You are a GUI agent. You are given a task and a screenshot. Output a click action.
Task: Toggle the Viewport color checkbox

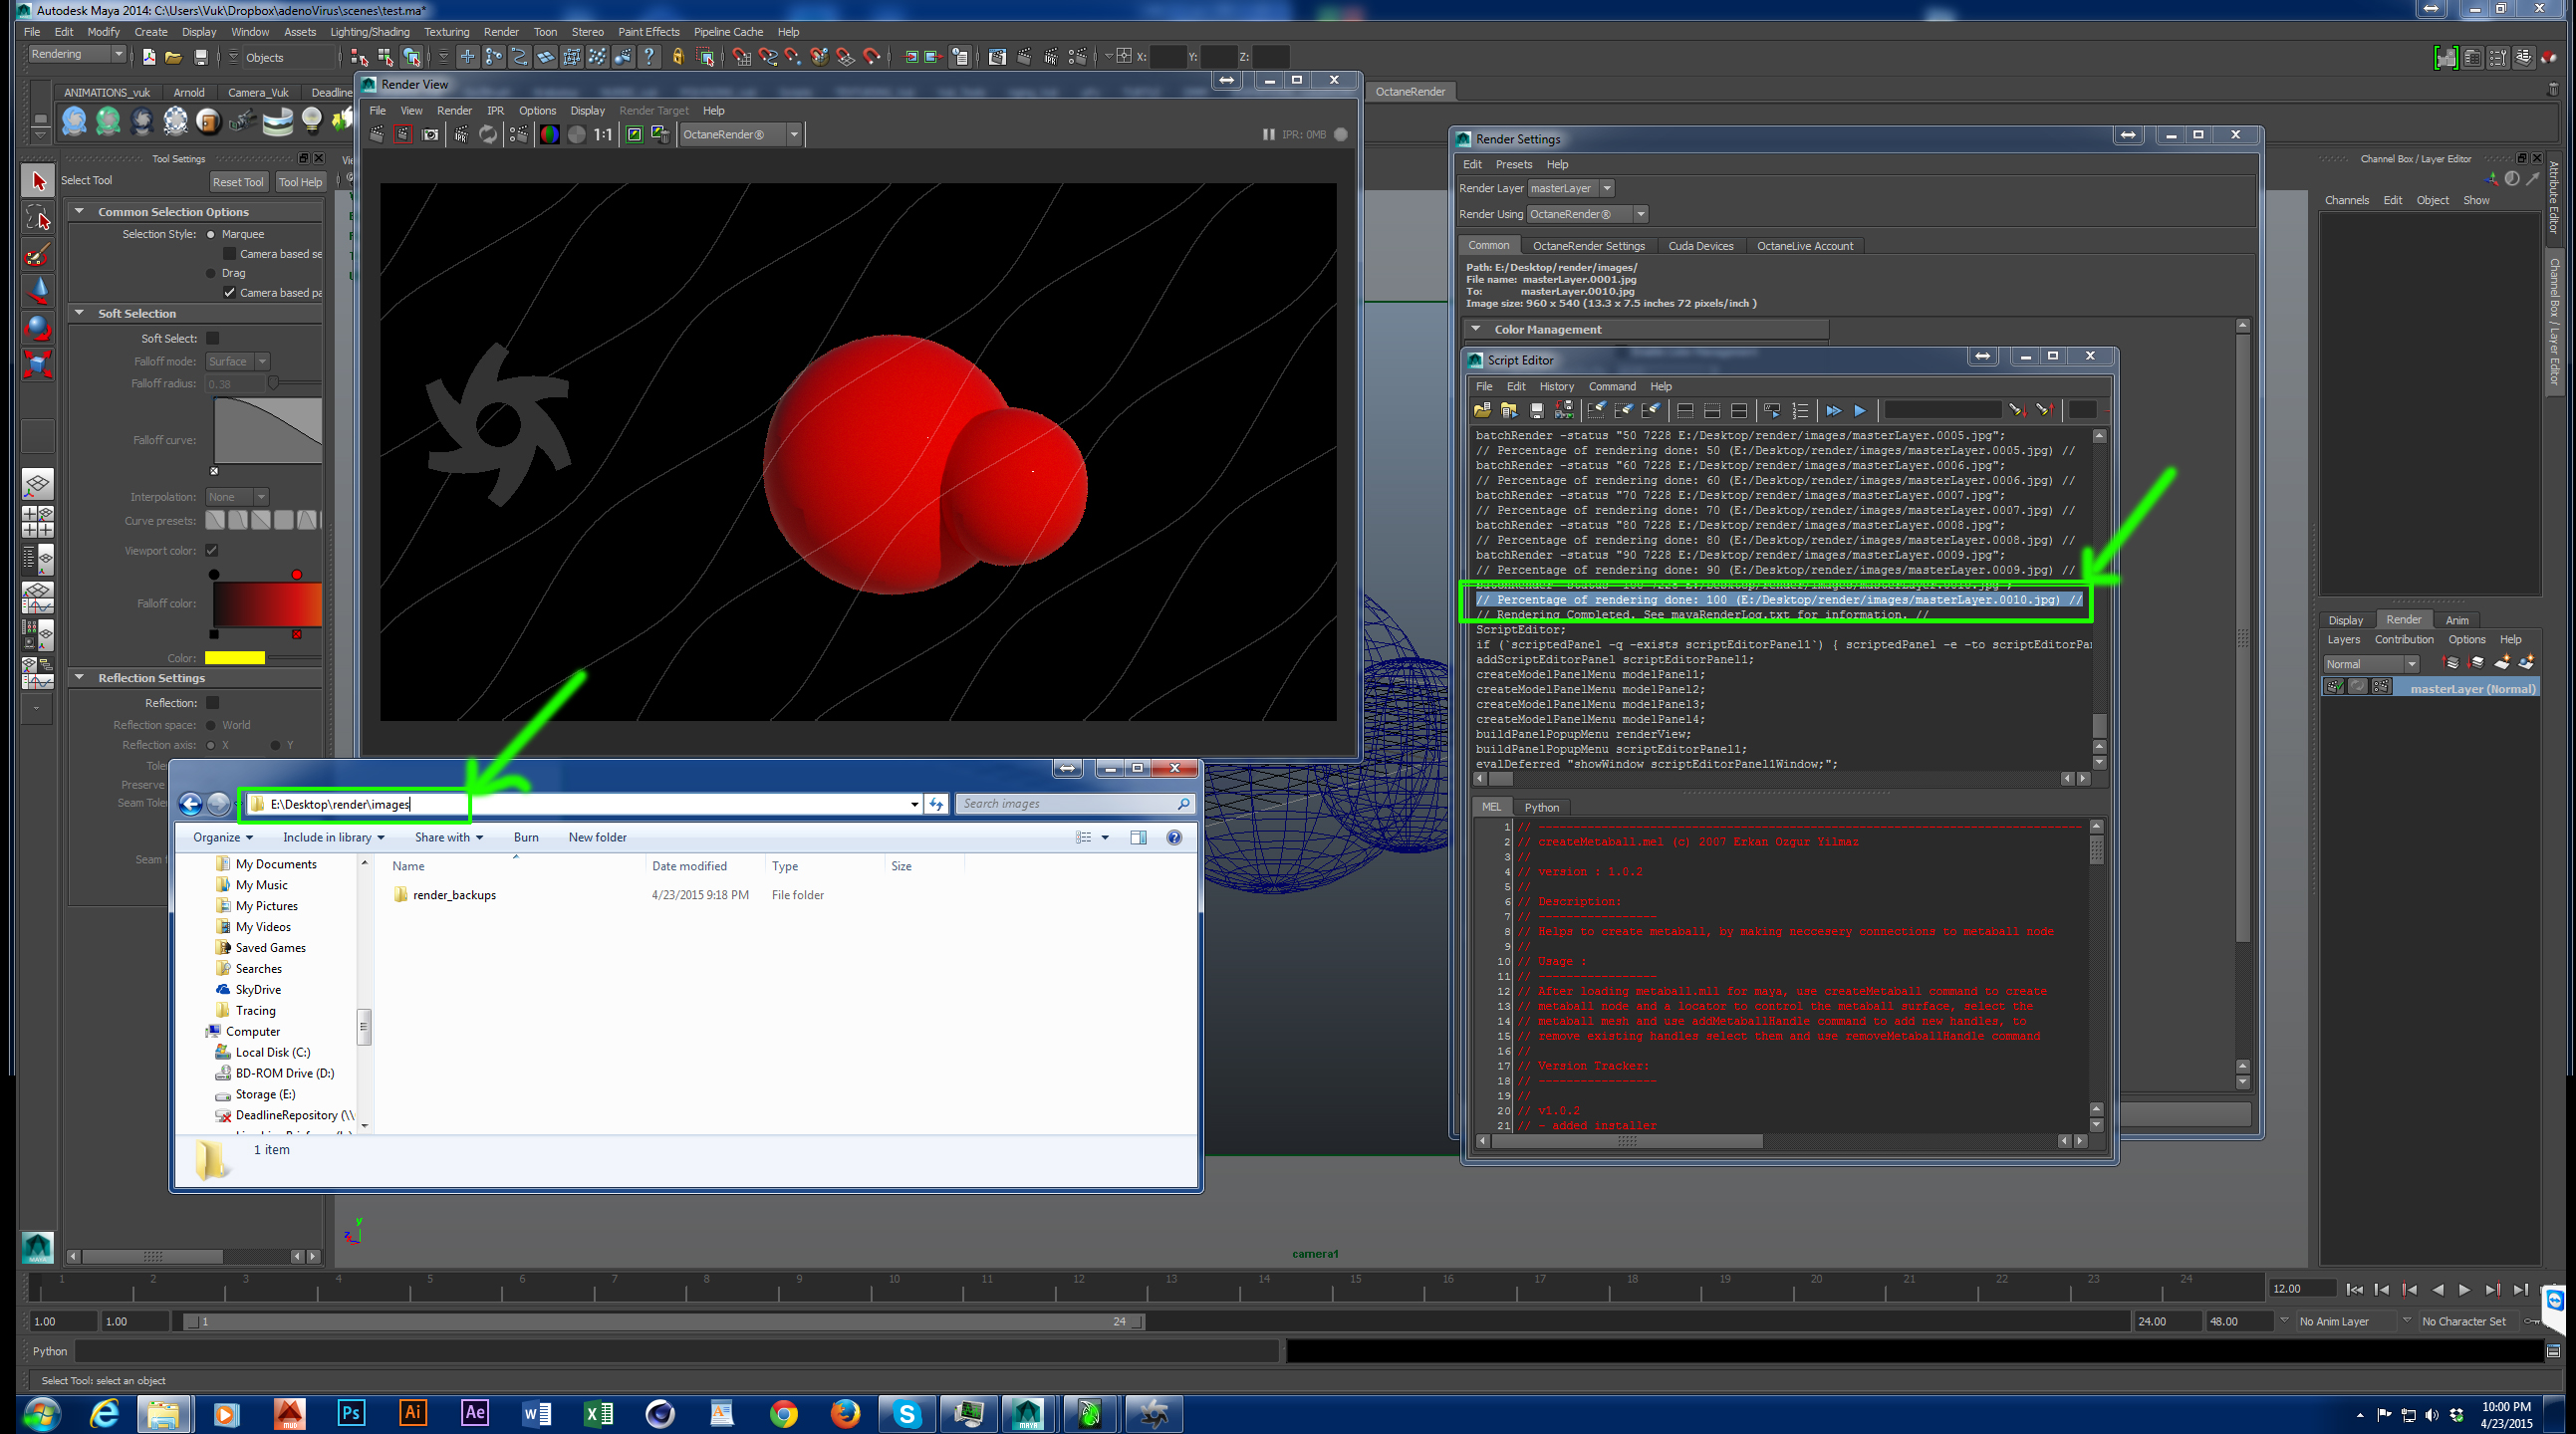[x=212, y=551]
